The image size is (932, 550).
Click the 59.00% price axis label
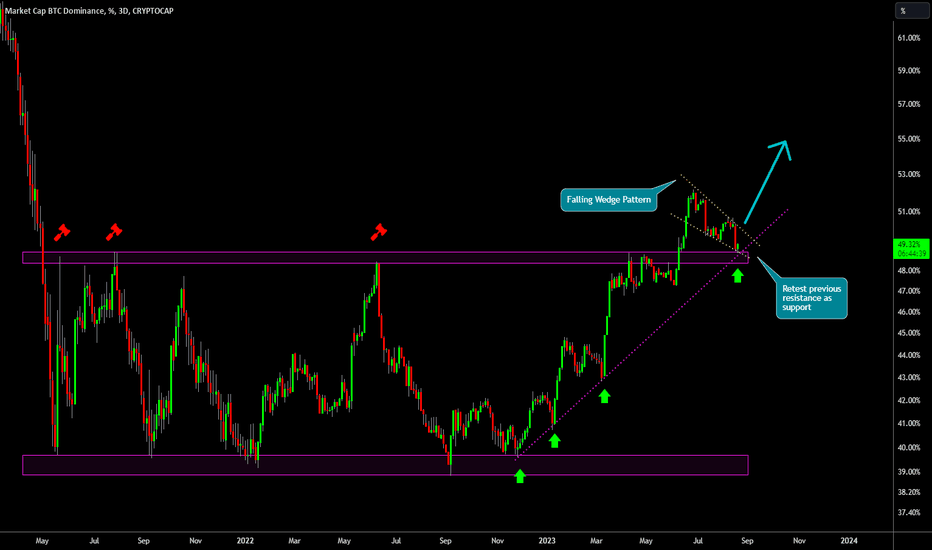tap(909, 71)
